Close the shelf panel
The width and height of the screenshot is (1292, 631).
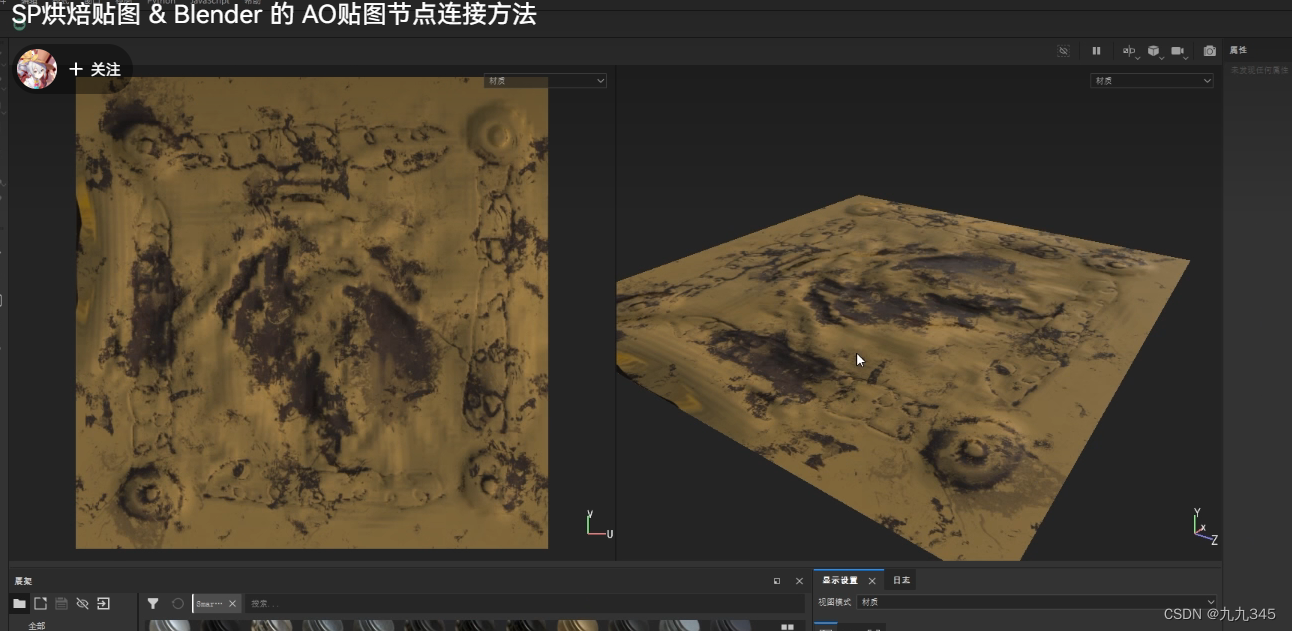[x=799, y=581]
